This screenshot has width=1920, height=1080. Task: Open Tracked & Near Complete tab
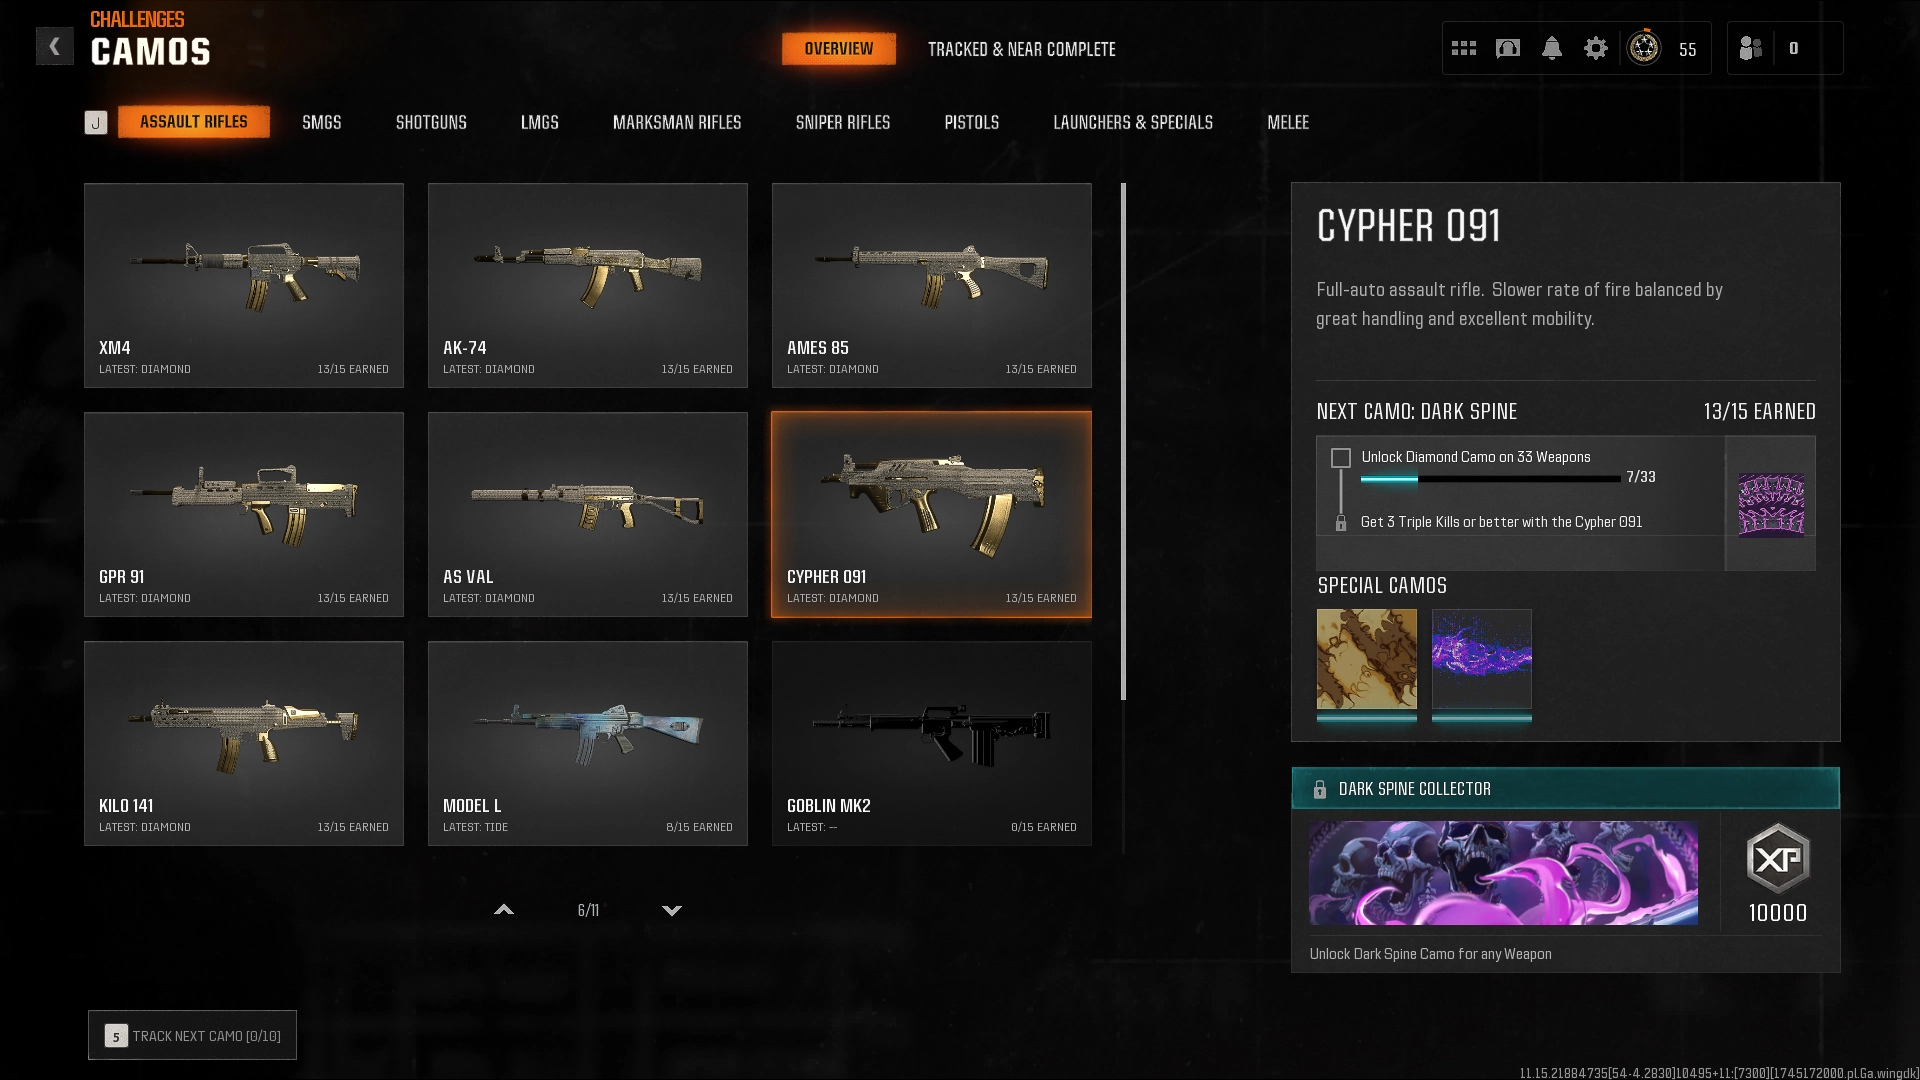click(1022, 49)
